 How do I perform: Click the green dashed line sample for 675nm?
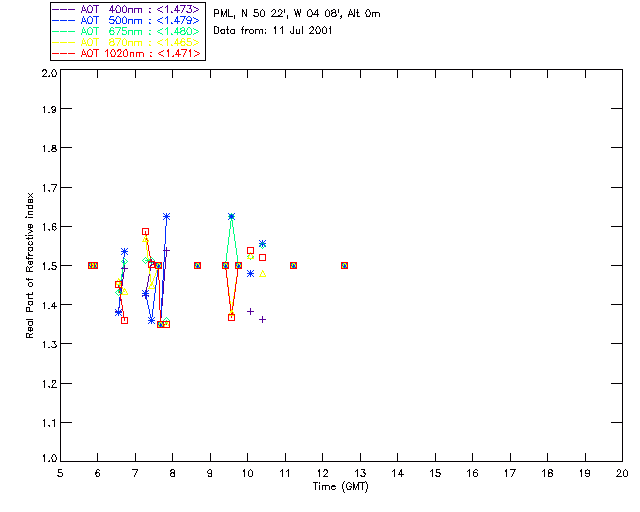coord(64,31)
